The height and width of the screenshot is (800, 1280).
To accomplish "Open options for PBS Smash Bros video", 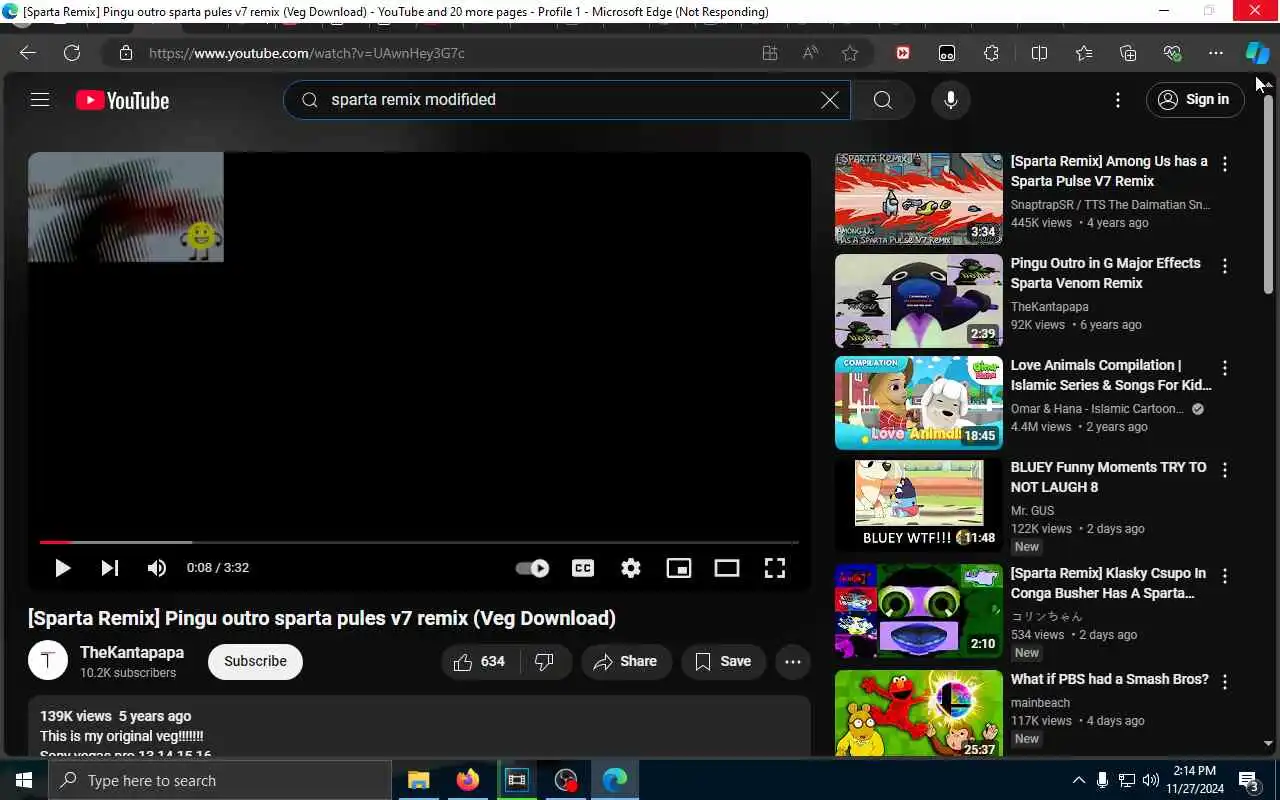I will click(x=1225, y=682).
